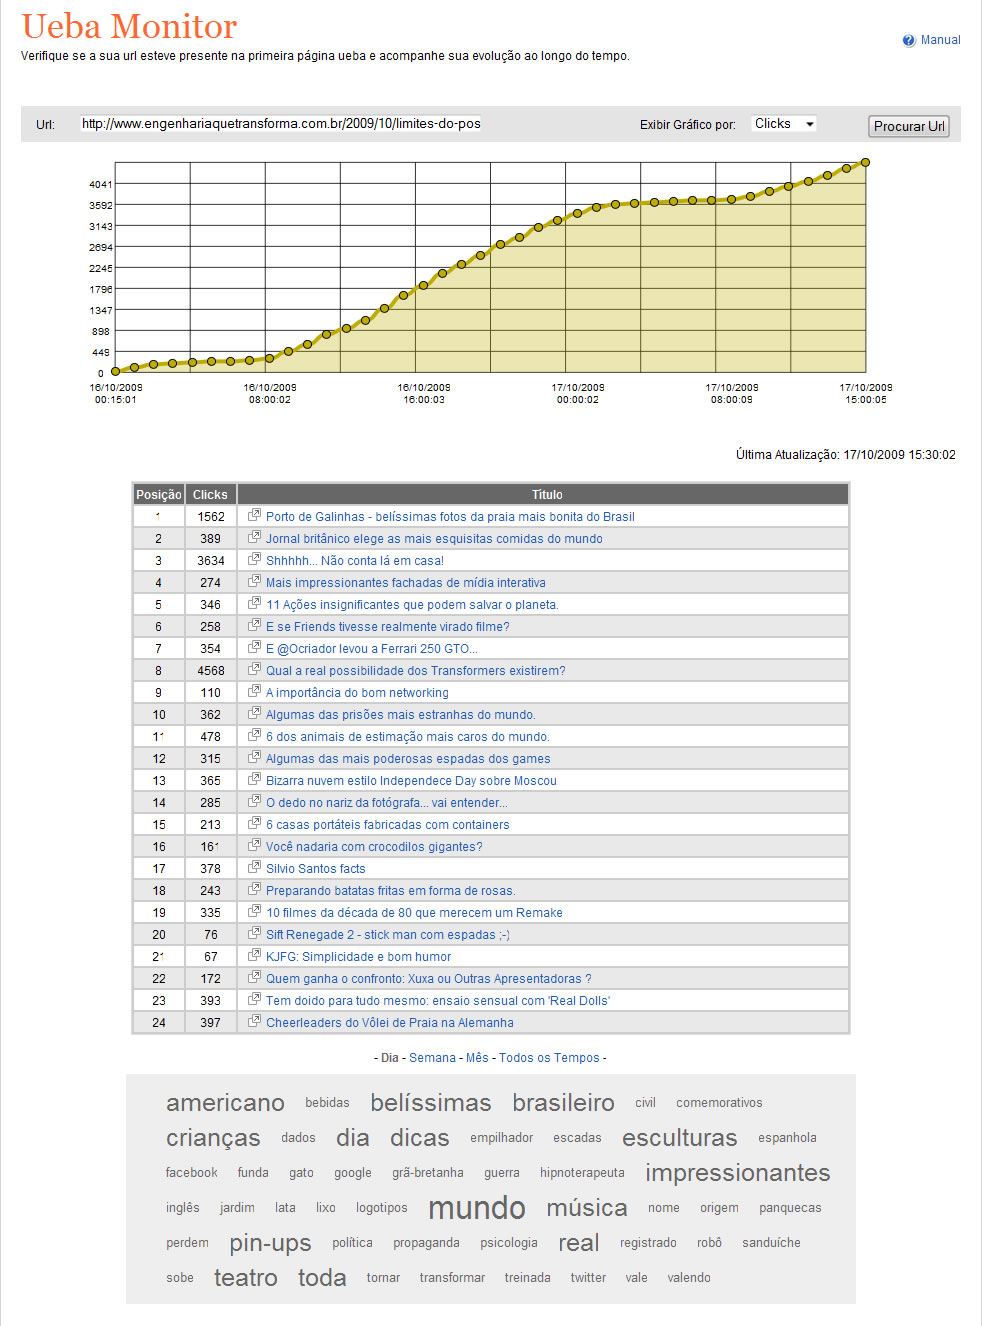Click the Ueba Monitor title
982x1326 pixels.
pos(129,26)
